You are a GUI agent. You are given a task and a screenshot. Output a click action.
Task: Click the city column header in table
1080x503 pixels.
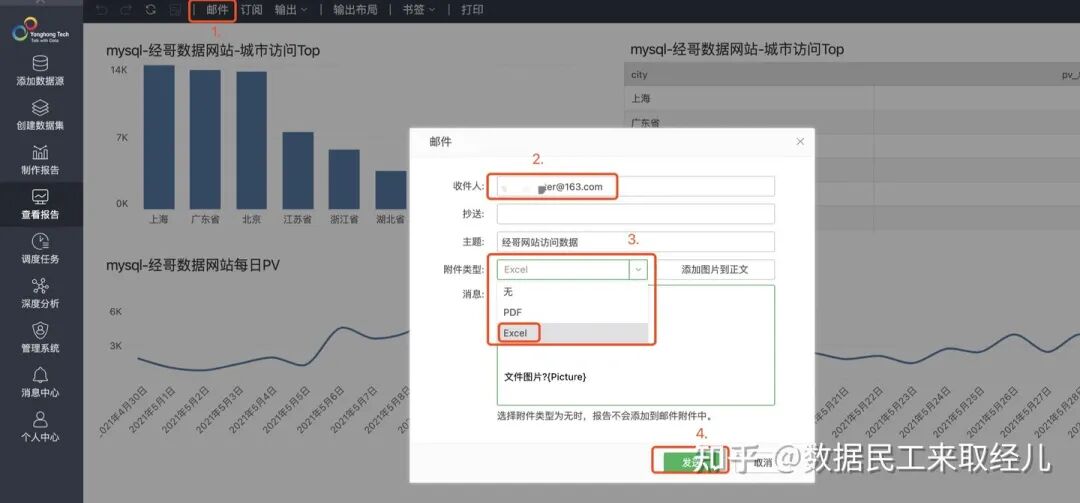[749, 74]
